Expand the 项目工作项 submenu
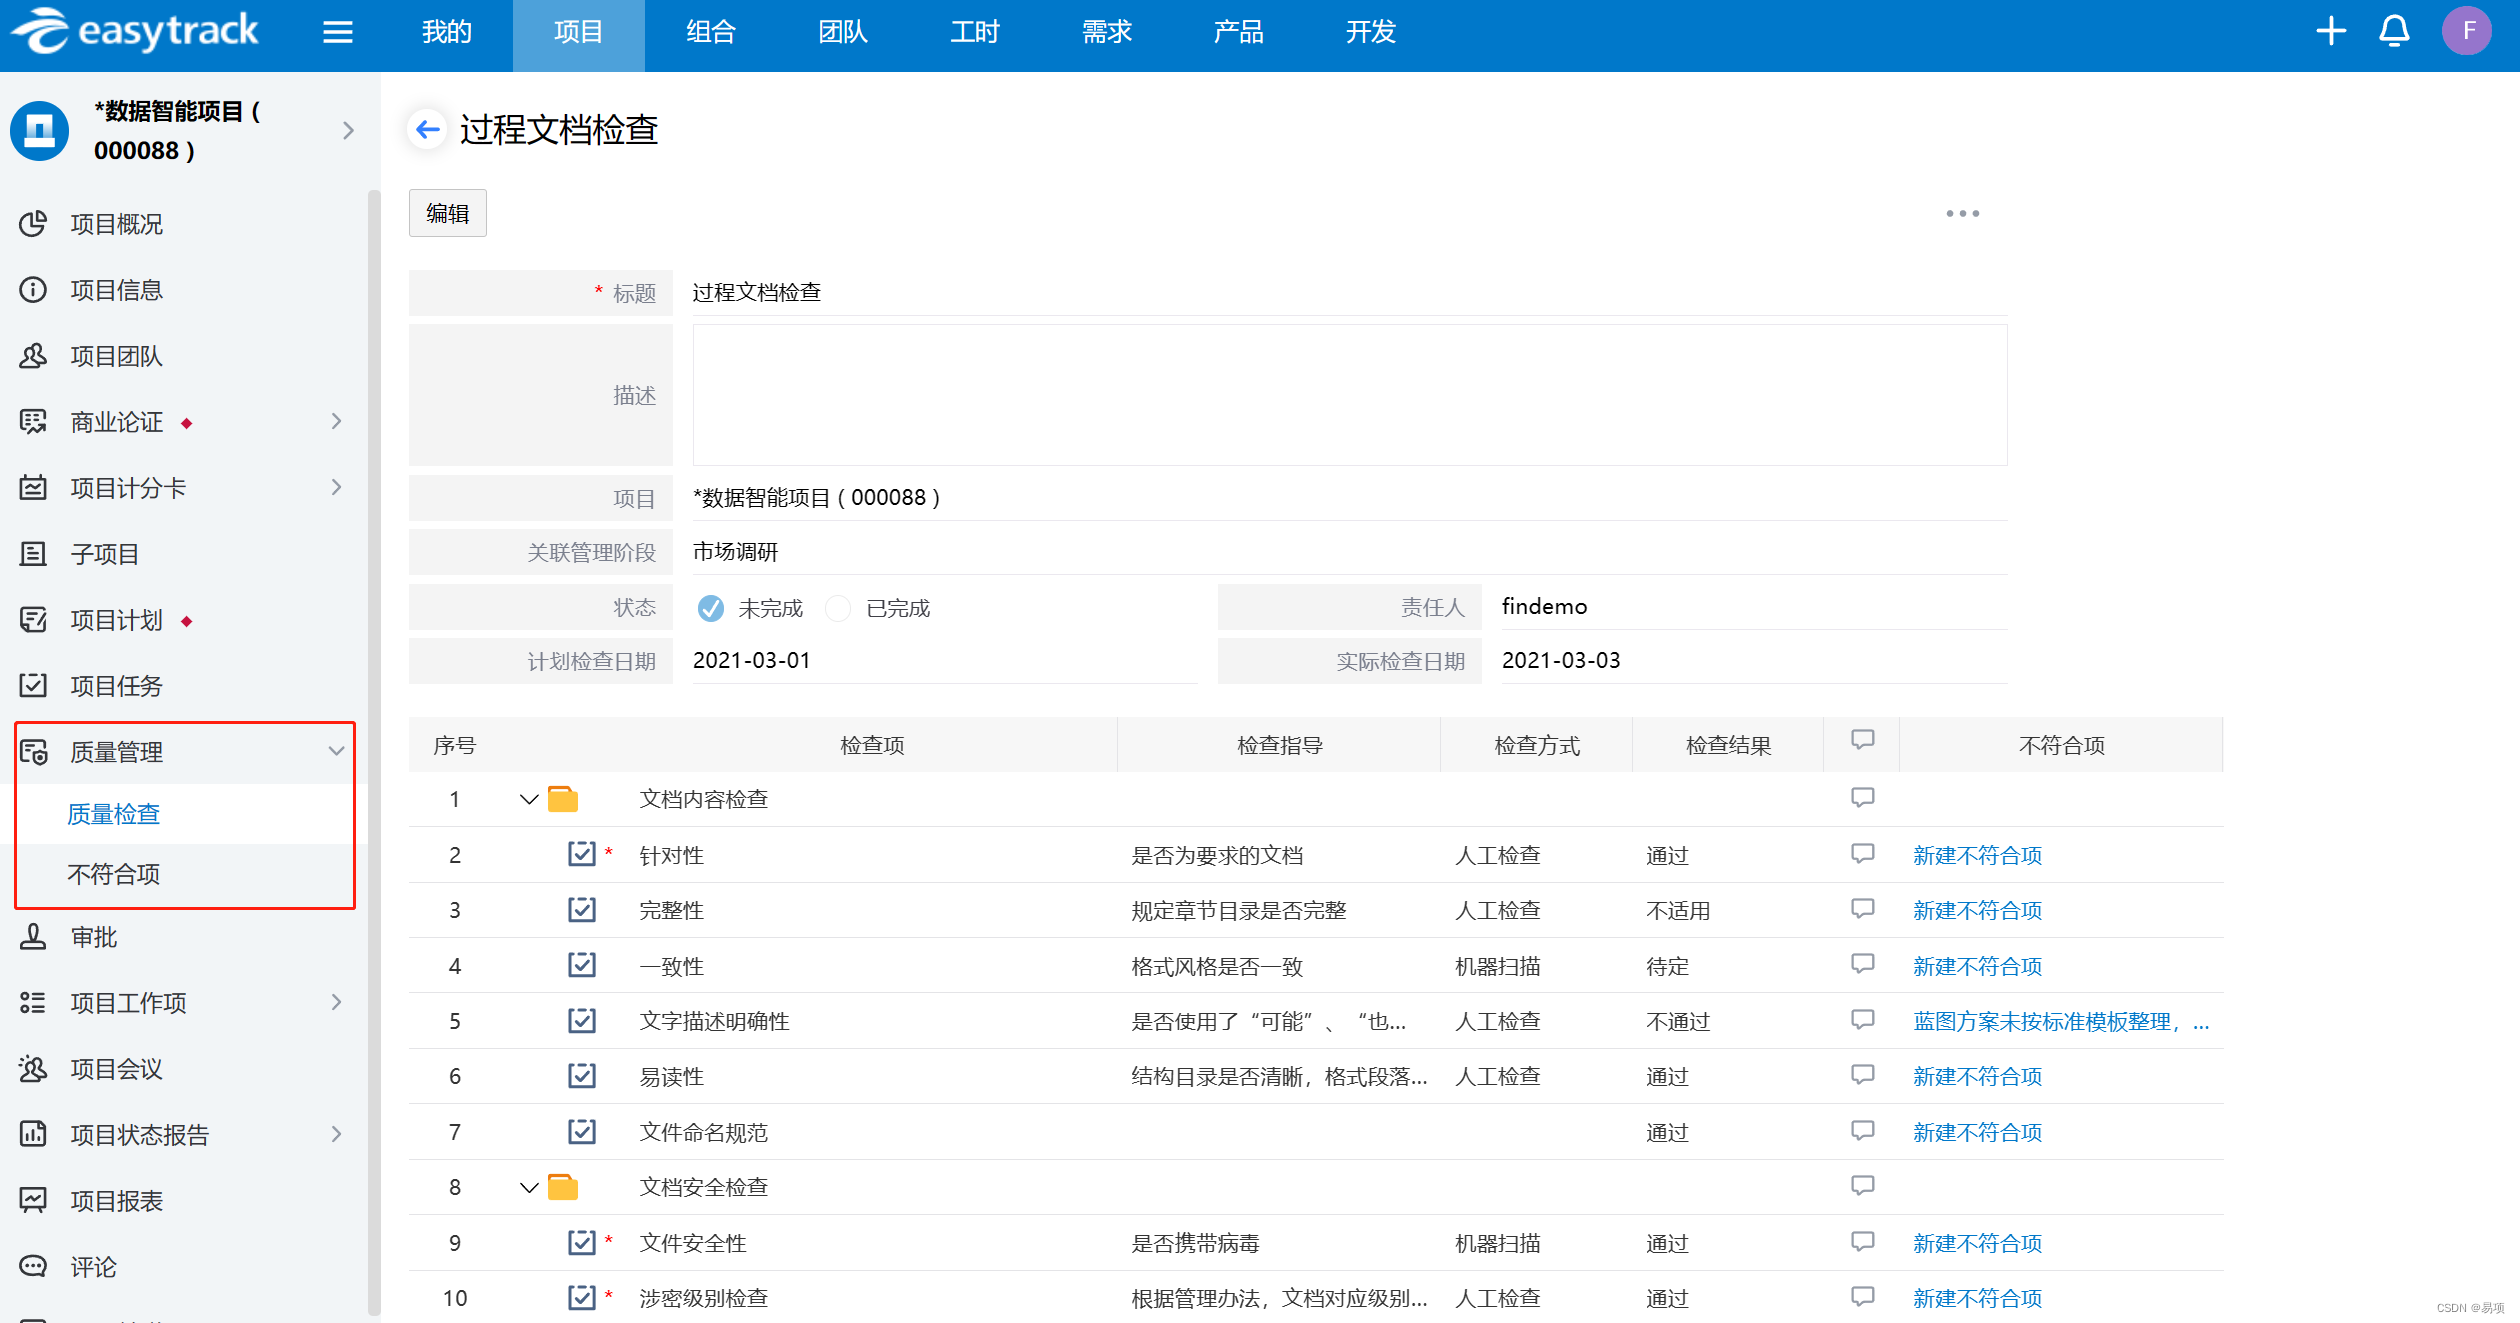This screenshot has width=2520, height=1323. tap(337, 1002)
